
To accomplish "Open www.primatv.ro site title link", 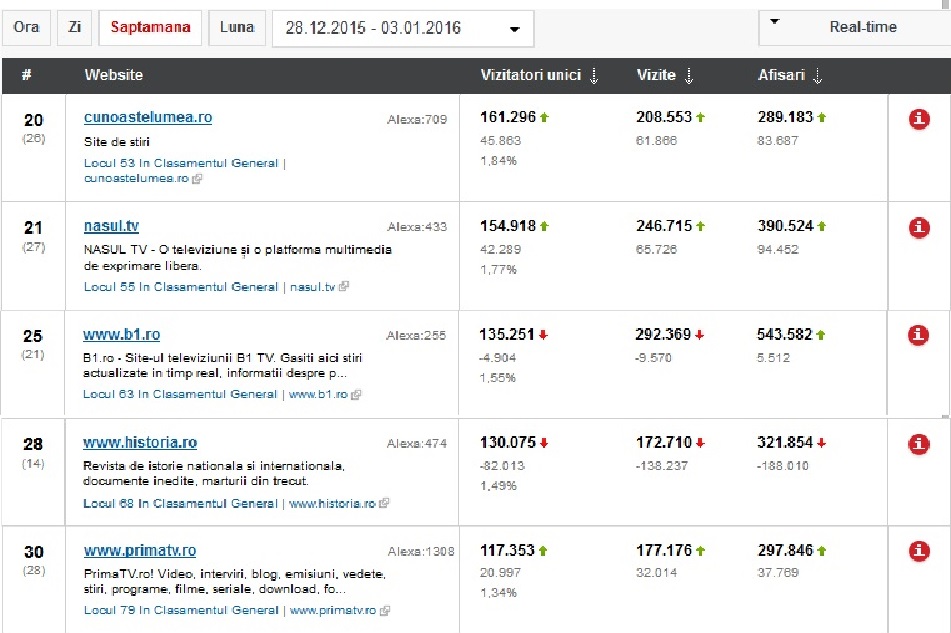I will 140,551.
